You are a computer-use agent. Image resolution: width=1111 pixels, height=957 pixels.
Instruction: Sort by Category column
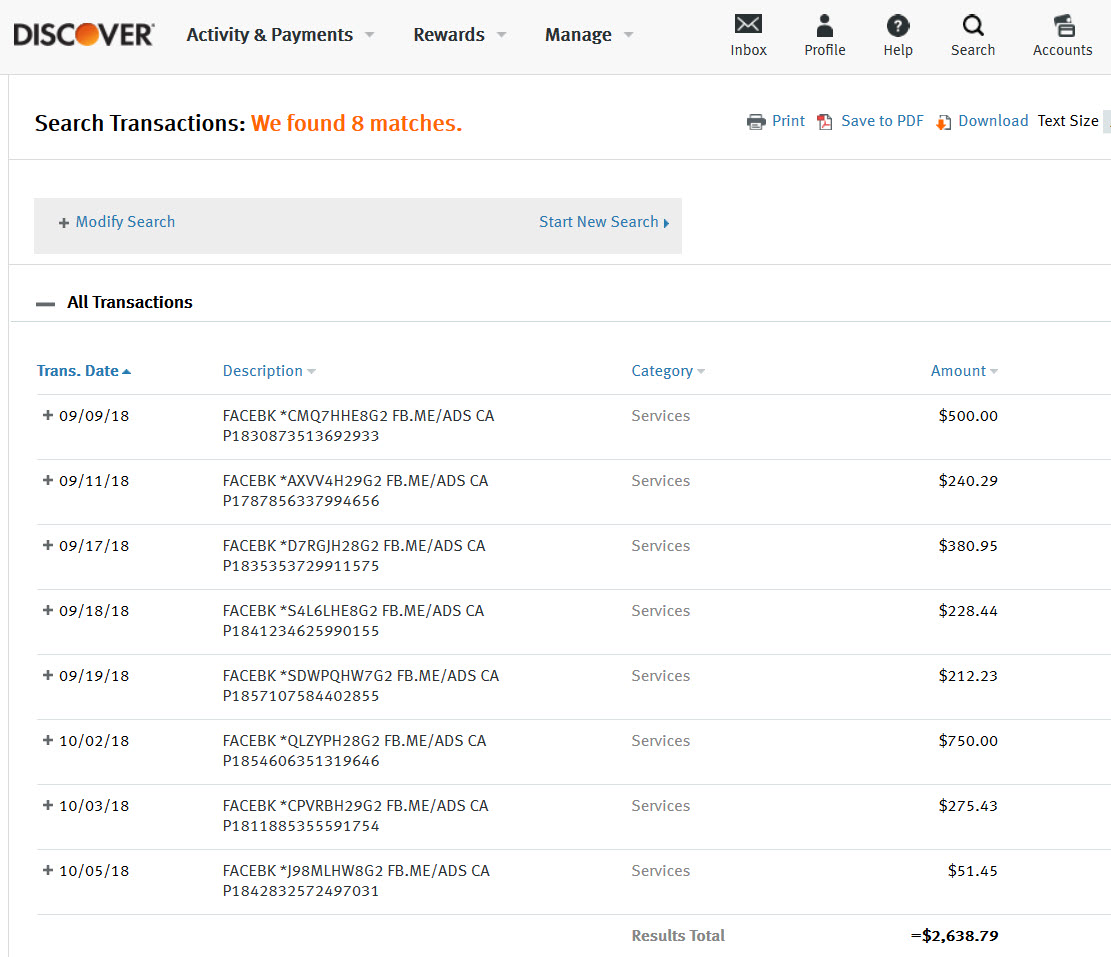coord(667,371)
